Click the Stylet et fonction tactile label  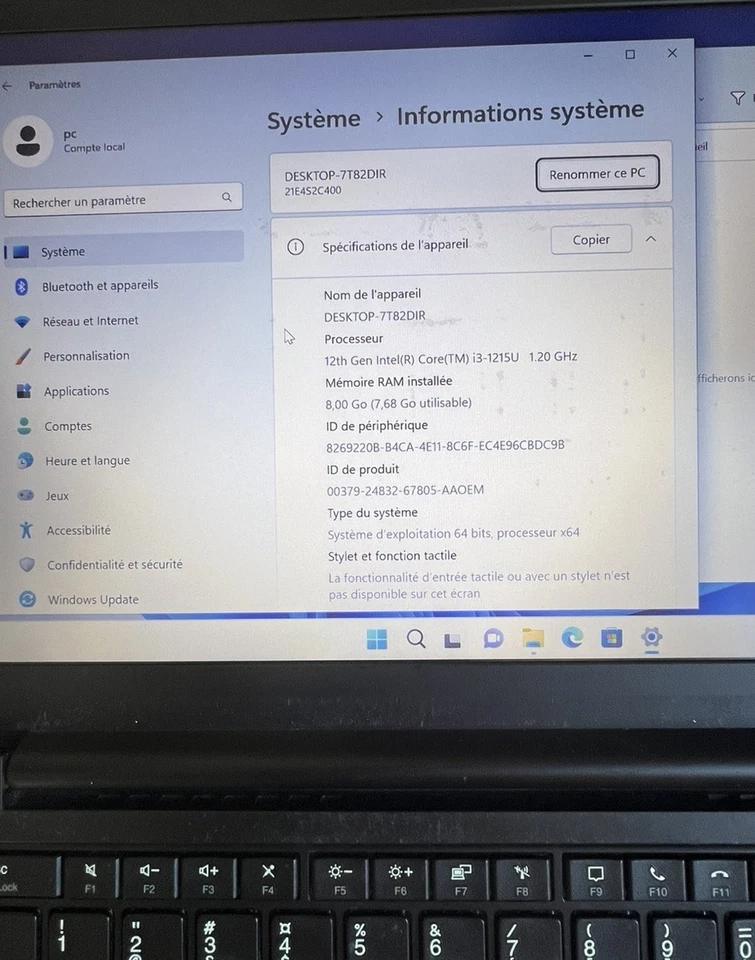tap(392, 556)
